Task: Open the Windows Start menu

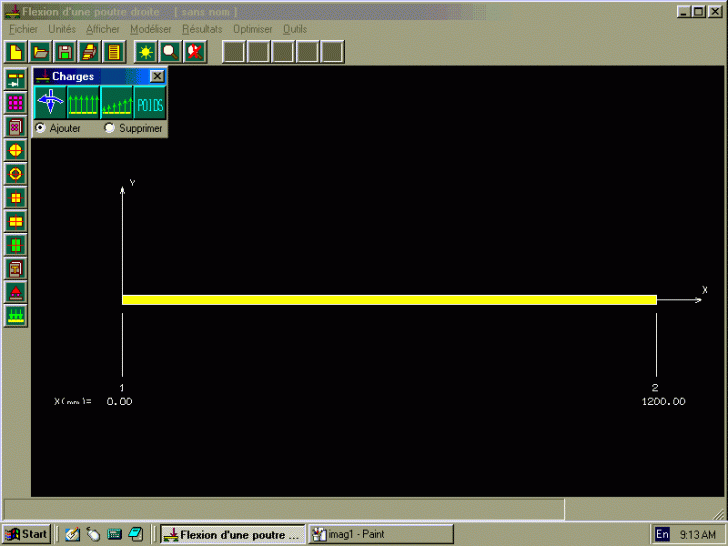Action: 26,534
